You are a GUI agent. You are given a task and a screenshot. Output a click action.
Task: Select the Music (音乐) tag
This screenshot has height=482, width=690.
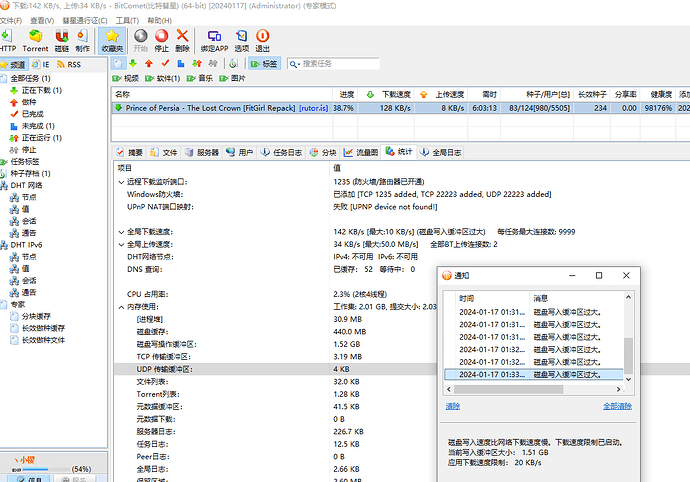pos(200,78)
